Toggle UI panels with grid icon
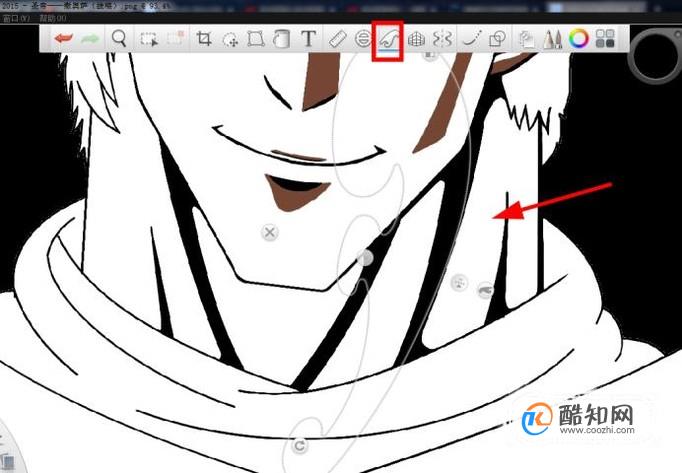The image size is (682, 473). (605, 38)
